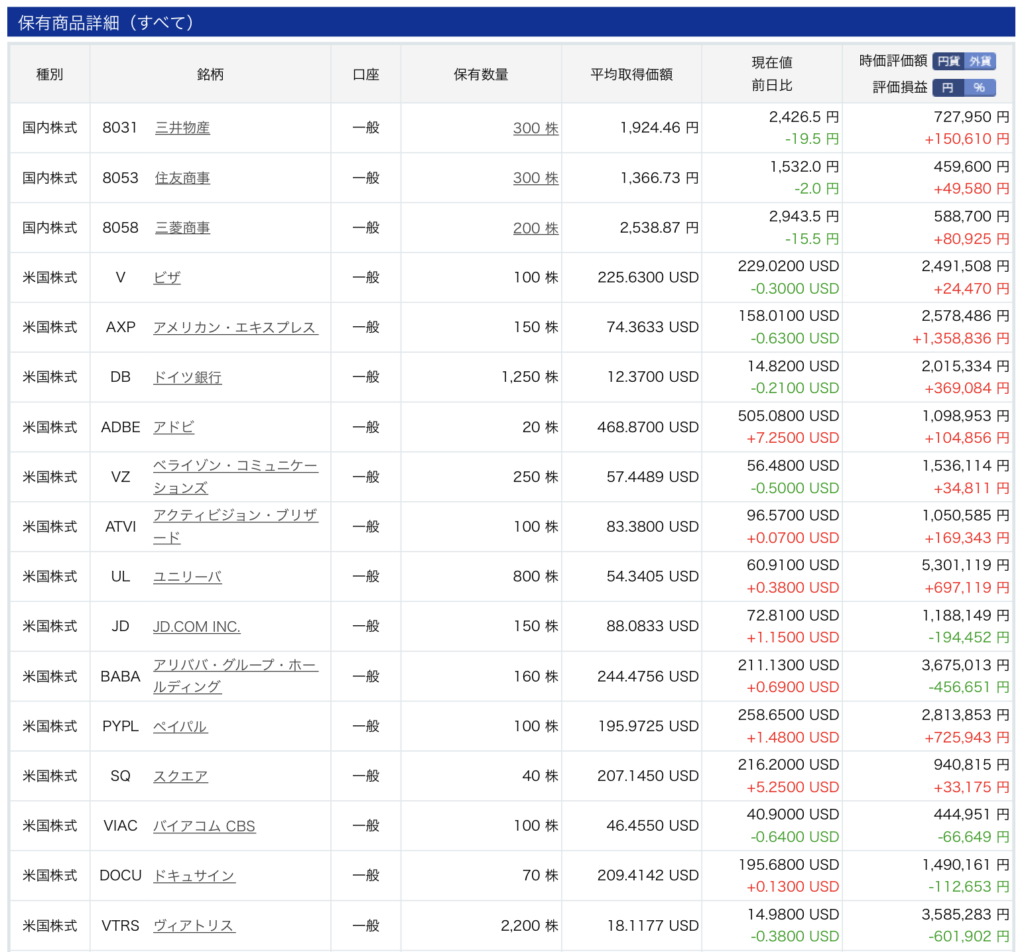Screen dimensions: 1024x952
Task: Click valuation 727,950 円
Action: [972, 117]
